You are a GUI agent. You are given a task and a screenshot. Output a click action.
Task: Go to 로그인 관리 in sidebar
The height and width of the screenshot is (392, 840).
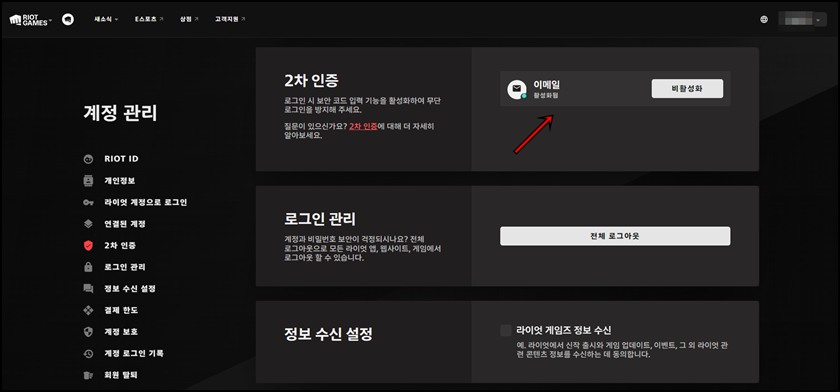(125, 267)
